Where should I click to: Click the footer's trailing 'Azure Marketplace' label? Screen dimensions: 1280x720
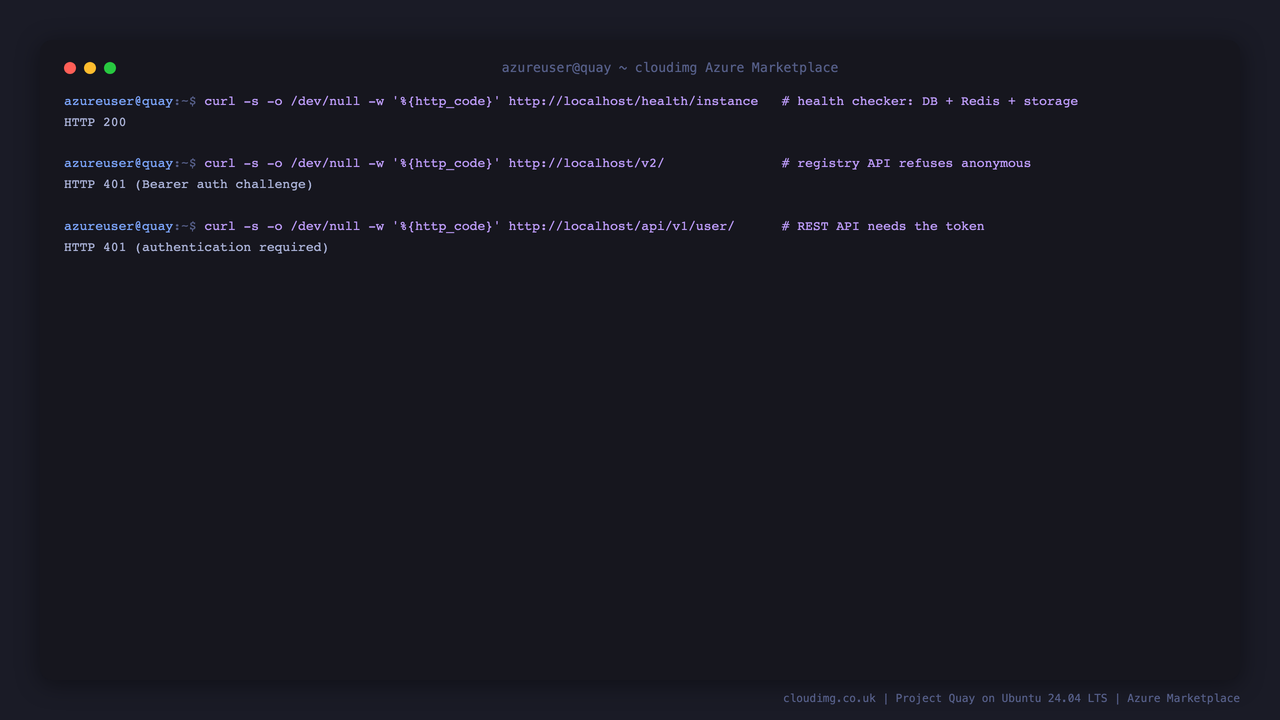(1183, 698)
